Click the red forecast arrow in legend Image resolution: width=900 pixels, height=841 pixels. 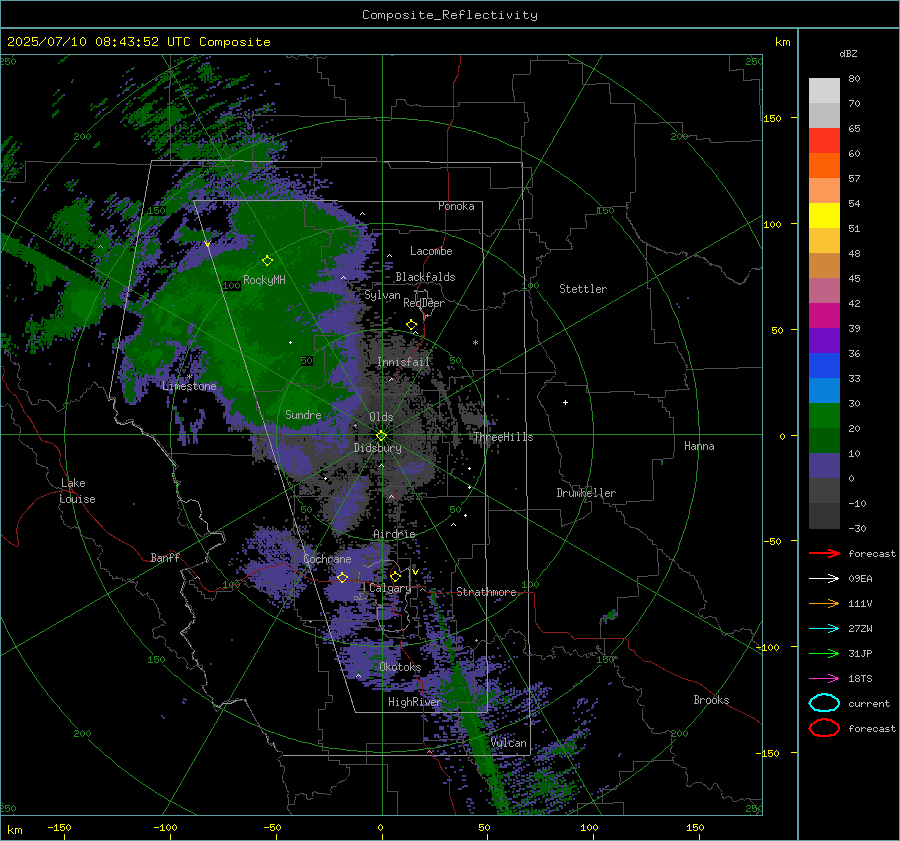pos(824,553)
